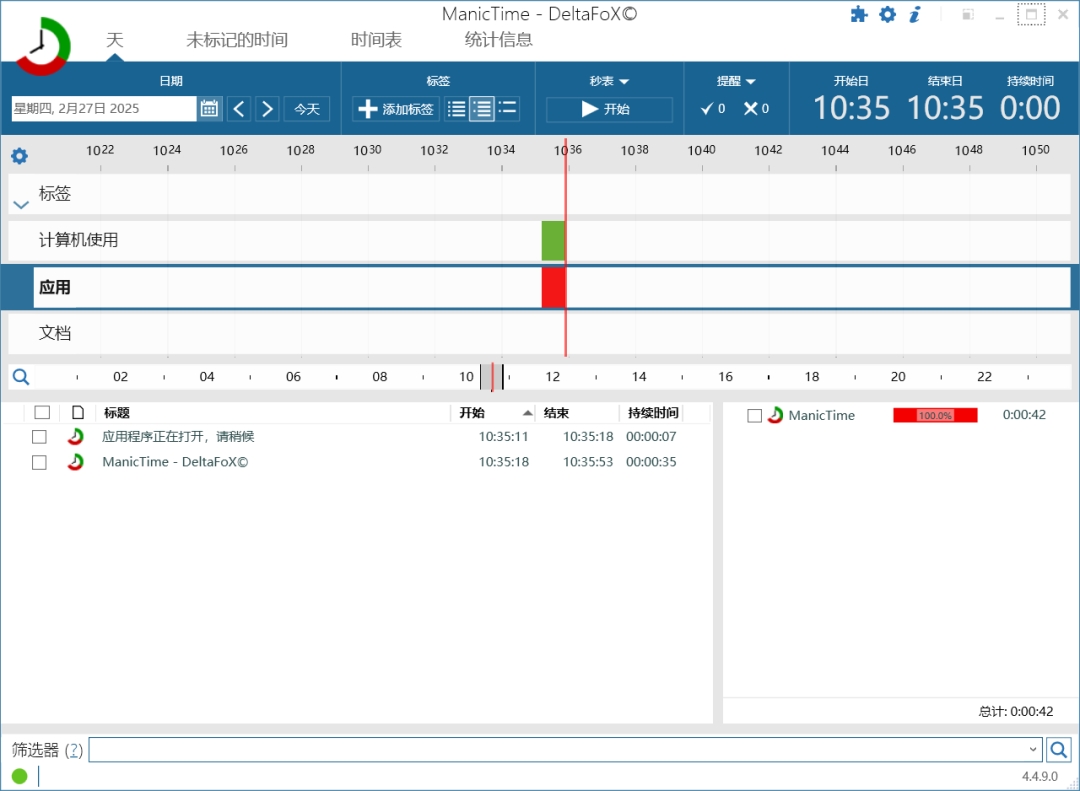Screen dimensions: 1080x791
Task: Click the '总计: 0:00:42' total text
Action: coord(1016,712)
